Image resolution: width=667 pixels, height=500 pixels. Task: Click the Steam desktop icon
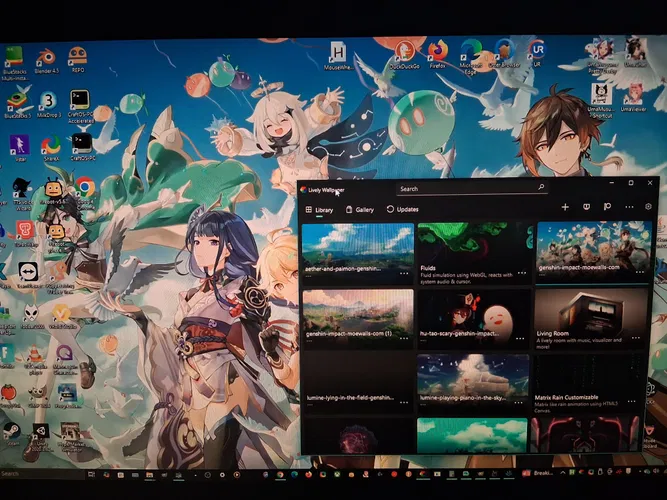(11, 434)
